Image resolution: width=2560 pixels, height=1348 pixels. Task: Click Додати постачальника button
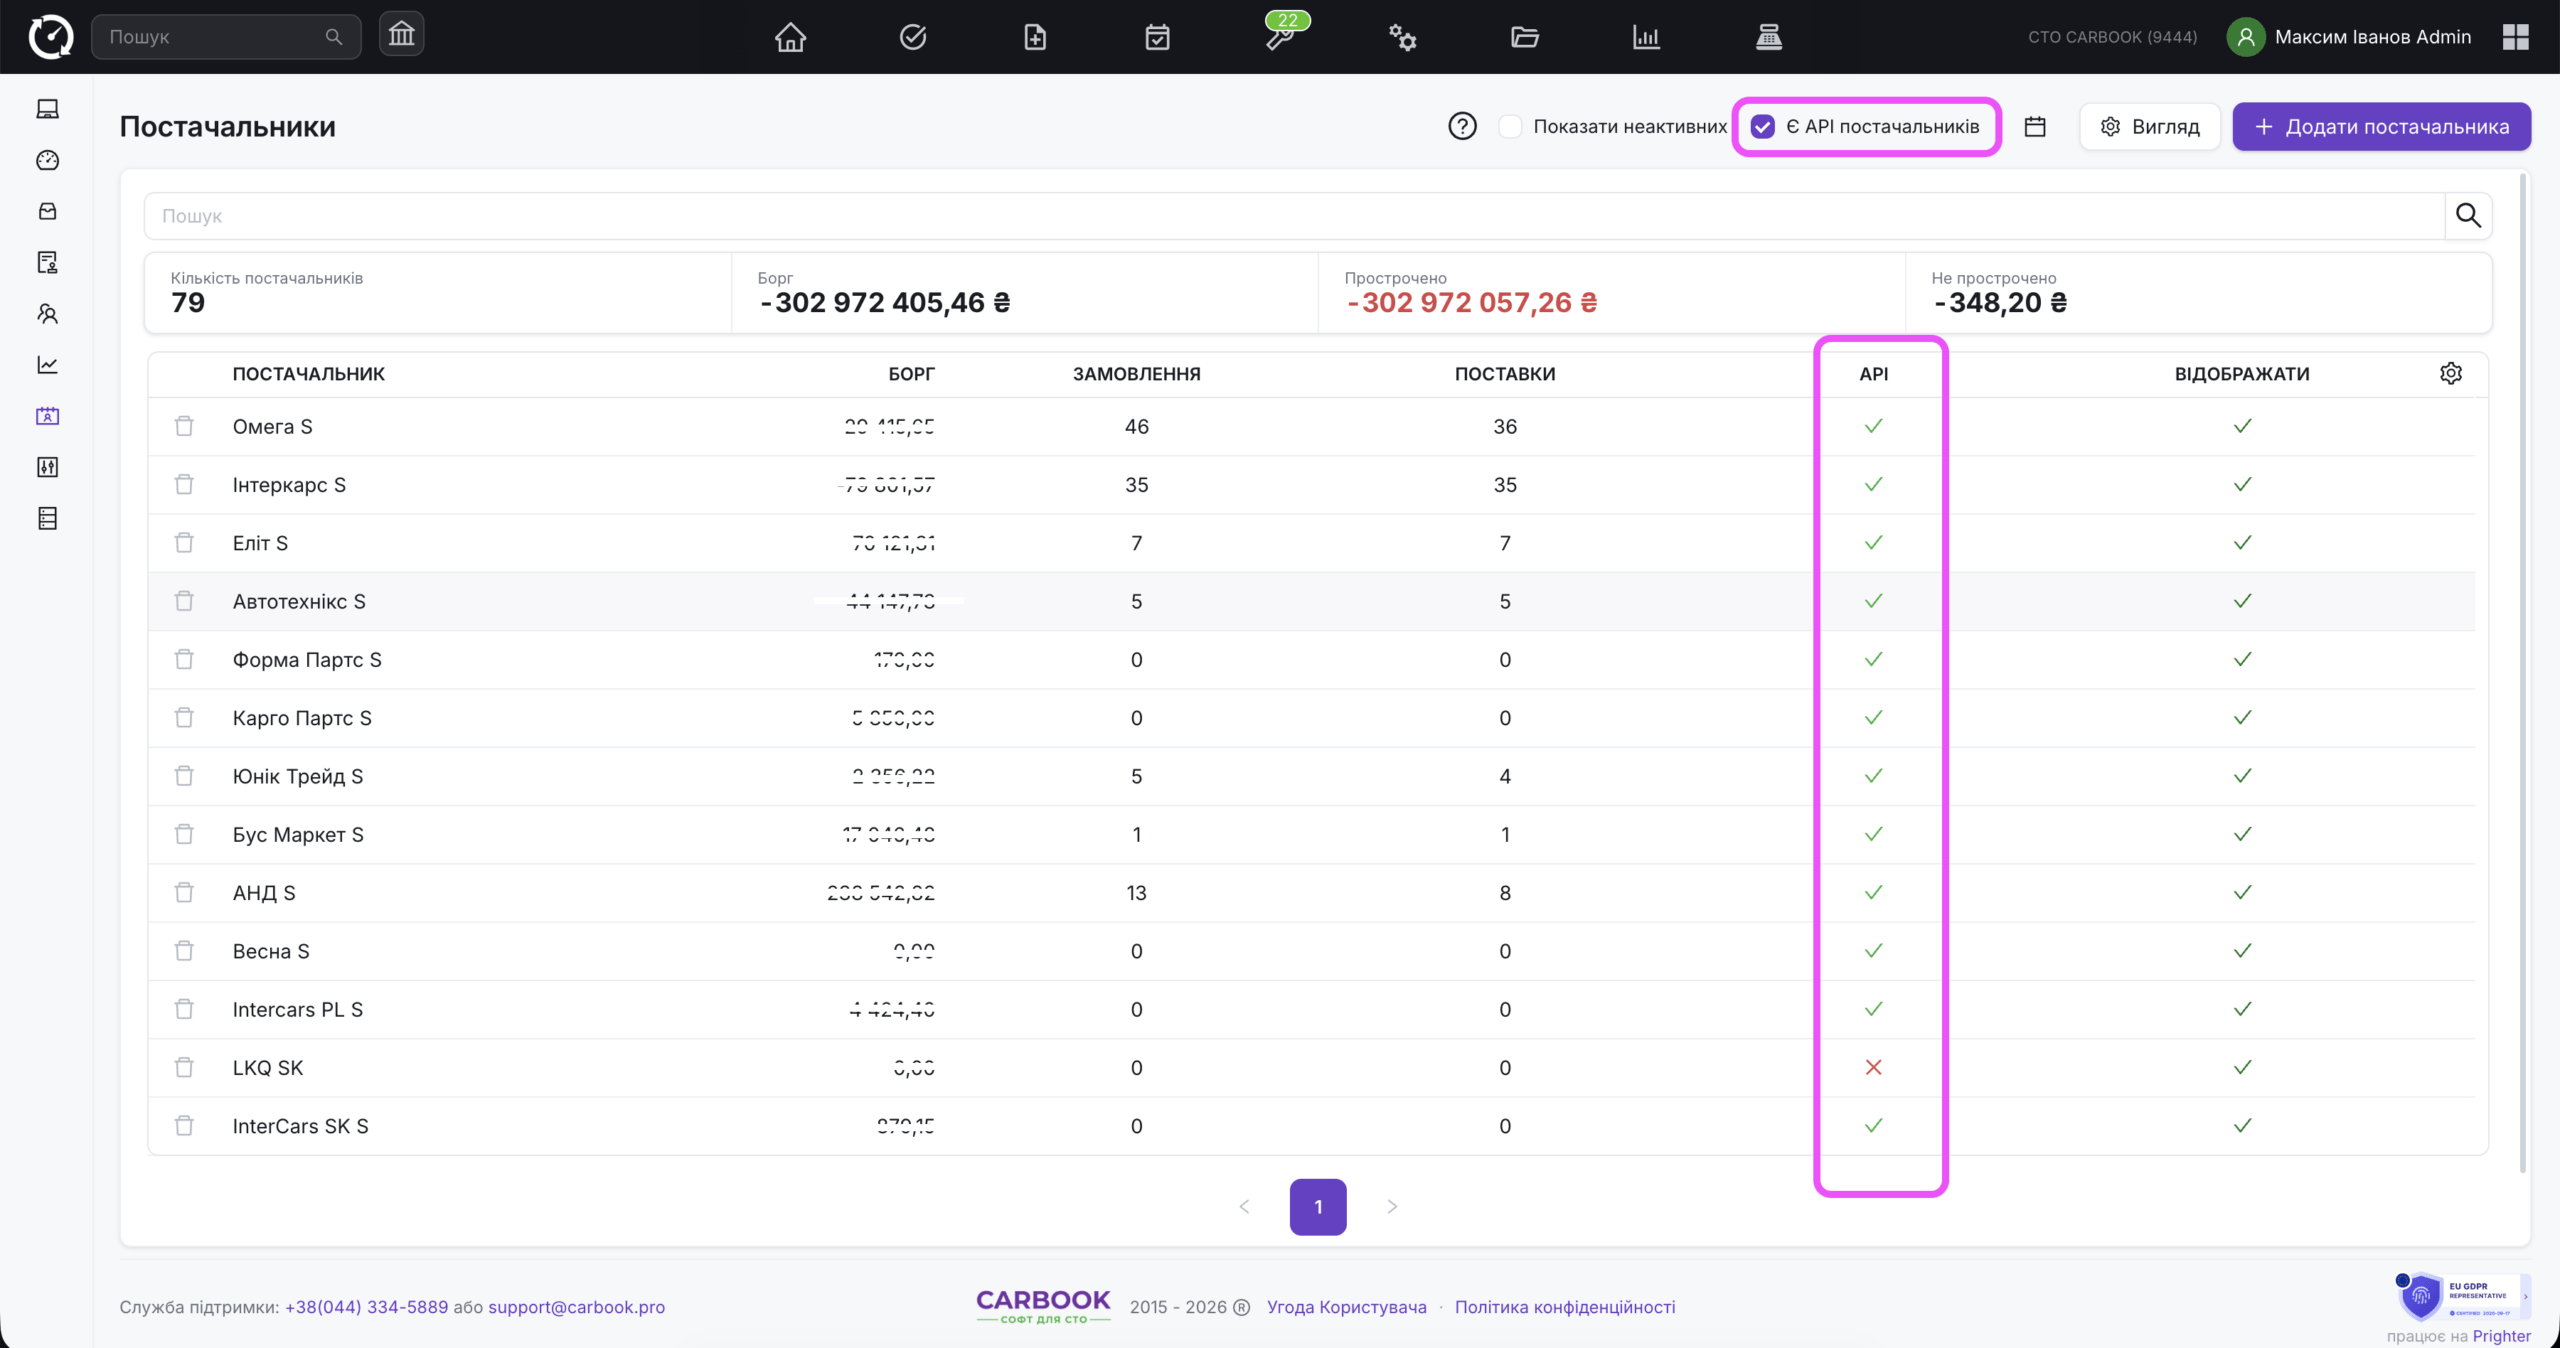click(2382, 126)
